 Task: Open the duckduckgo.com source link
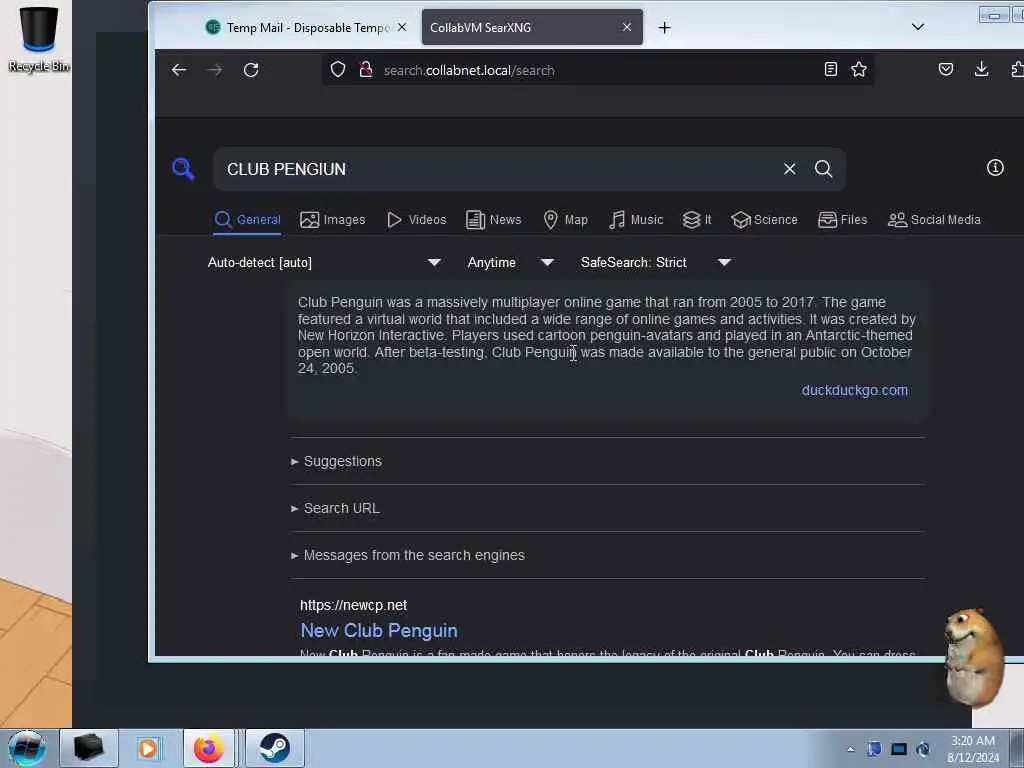(854, 390)
